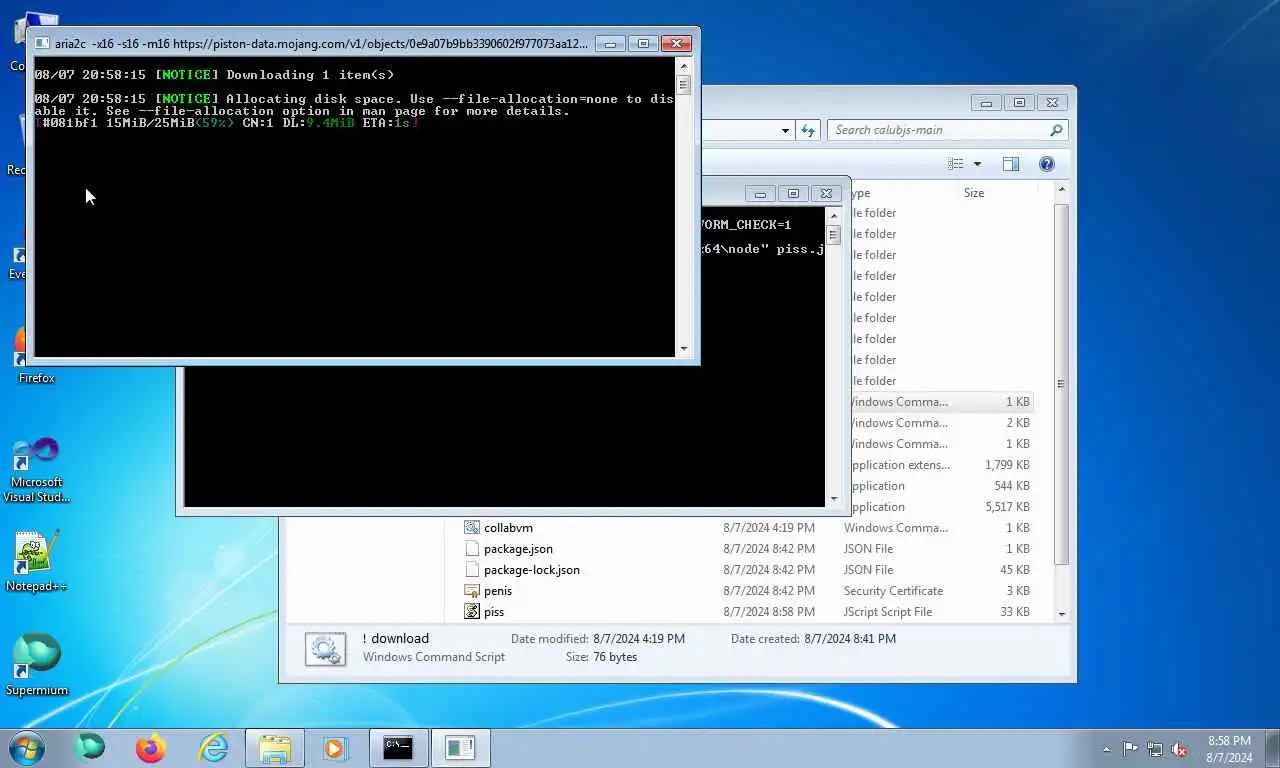Show hidden tray icons arrow
Viewport: 1280px width, 768px height.
tap(1106, 748)
